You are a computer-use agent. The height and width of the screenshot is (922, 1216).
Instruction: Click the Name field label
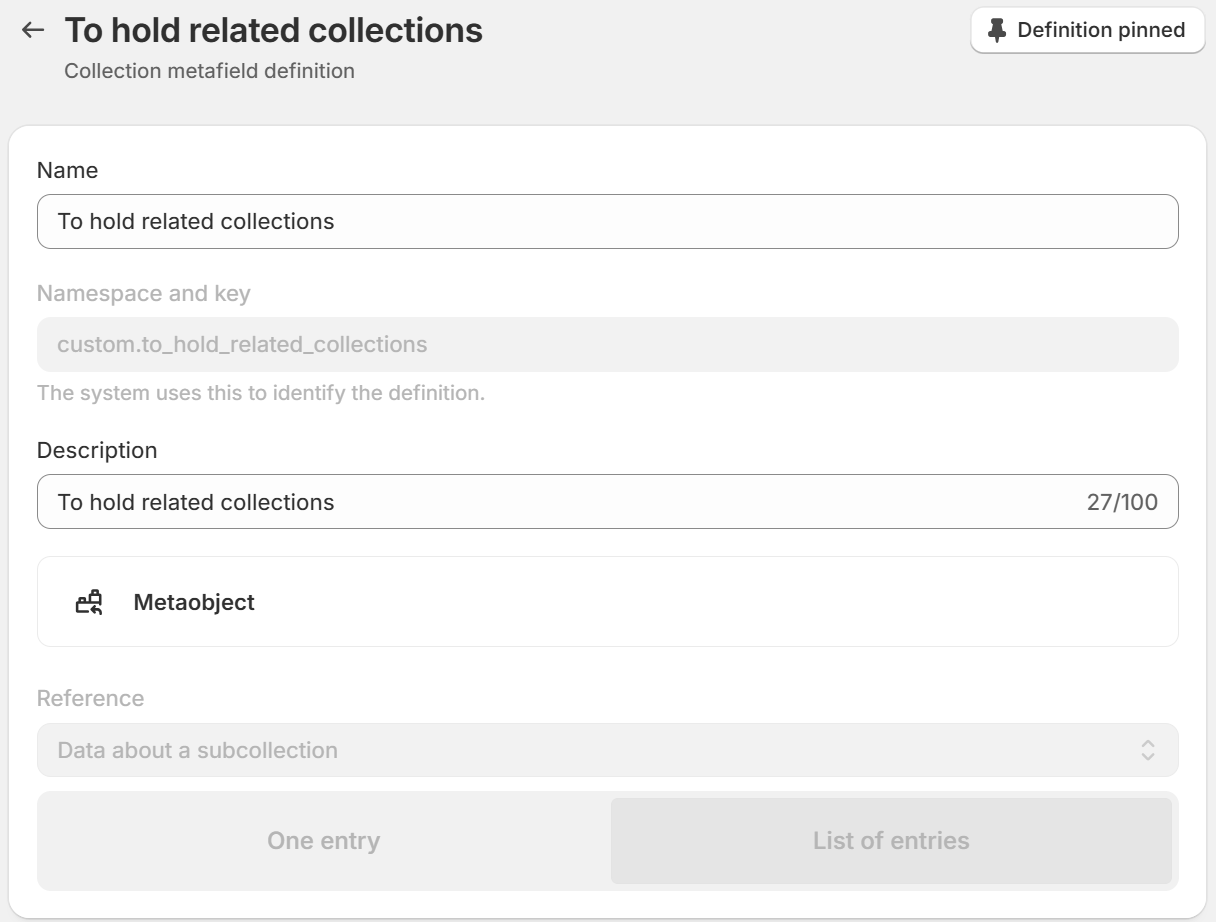[x=67, y=170]
